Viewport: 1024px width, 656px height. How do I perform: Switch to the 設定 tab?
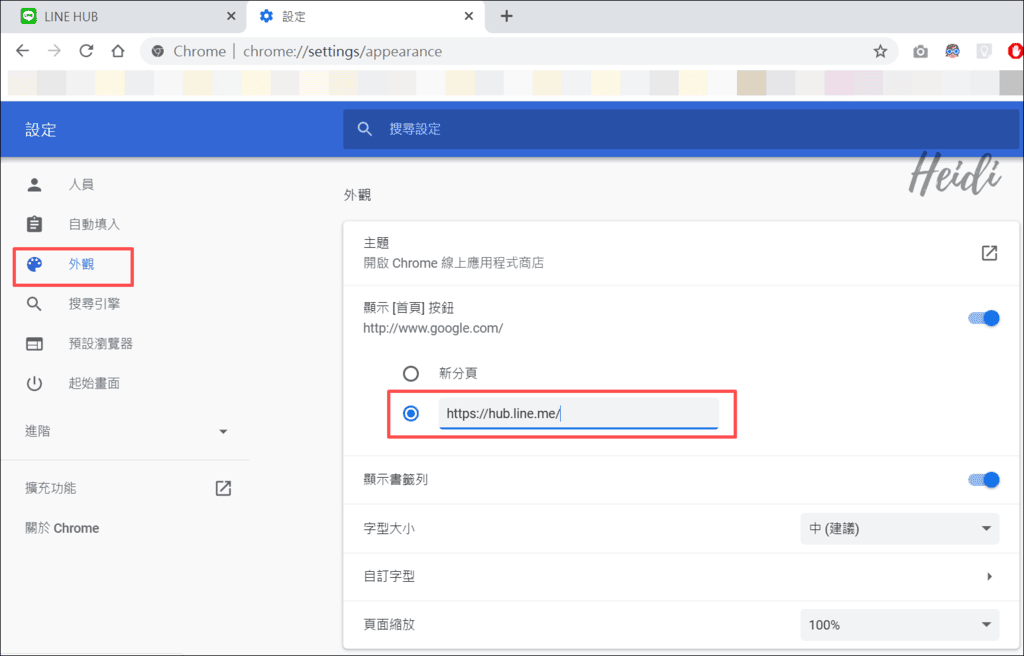(366, 16)
